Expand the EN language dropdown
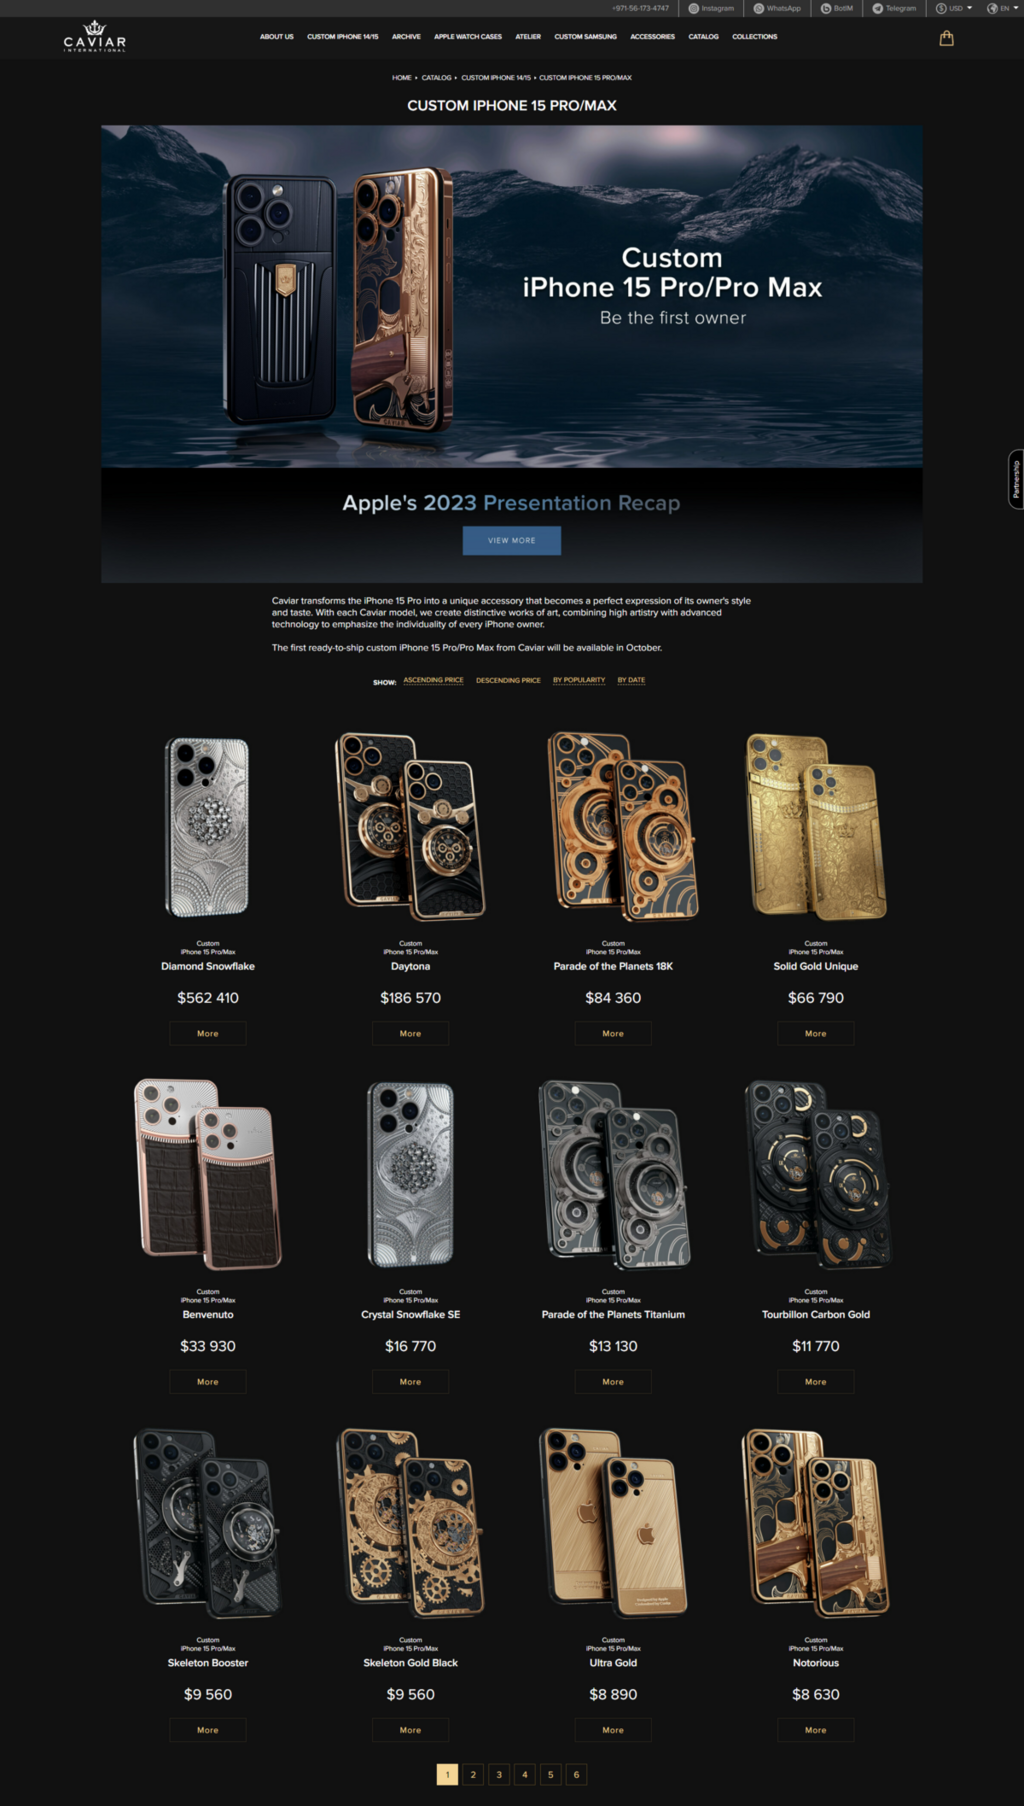 [1003, 8]
